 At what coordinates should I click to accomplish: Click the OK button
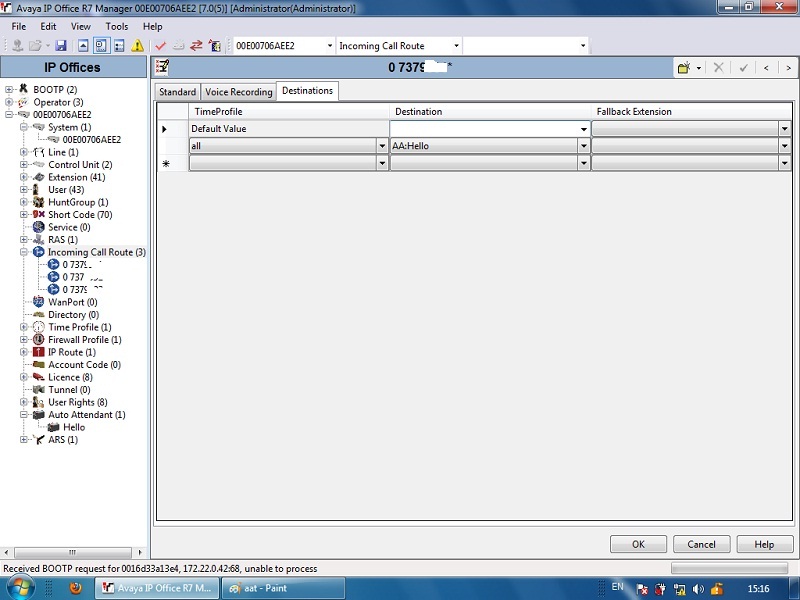click(638, 544)
